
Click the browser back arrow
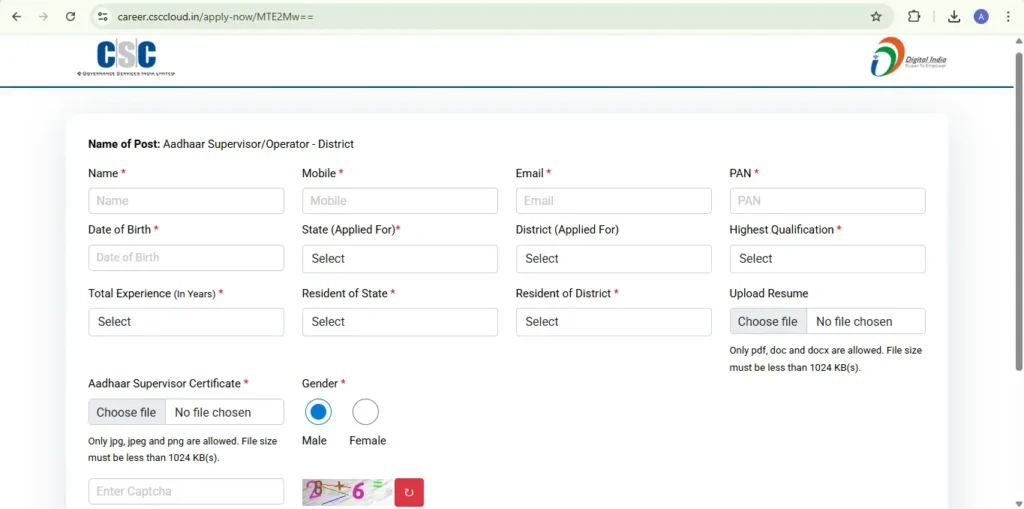[x=17, y=17]
